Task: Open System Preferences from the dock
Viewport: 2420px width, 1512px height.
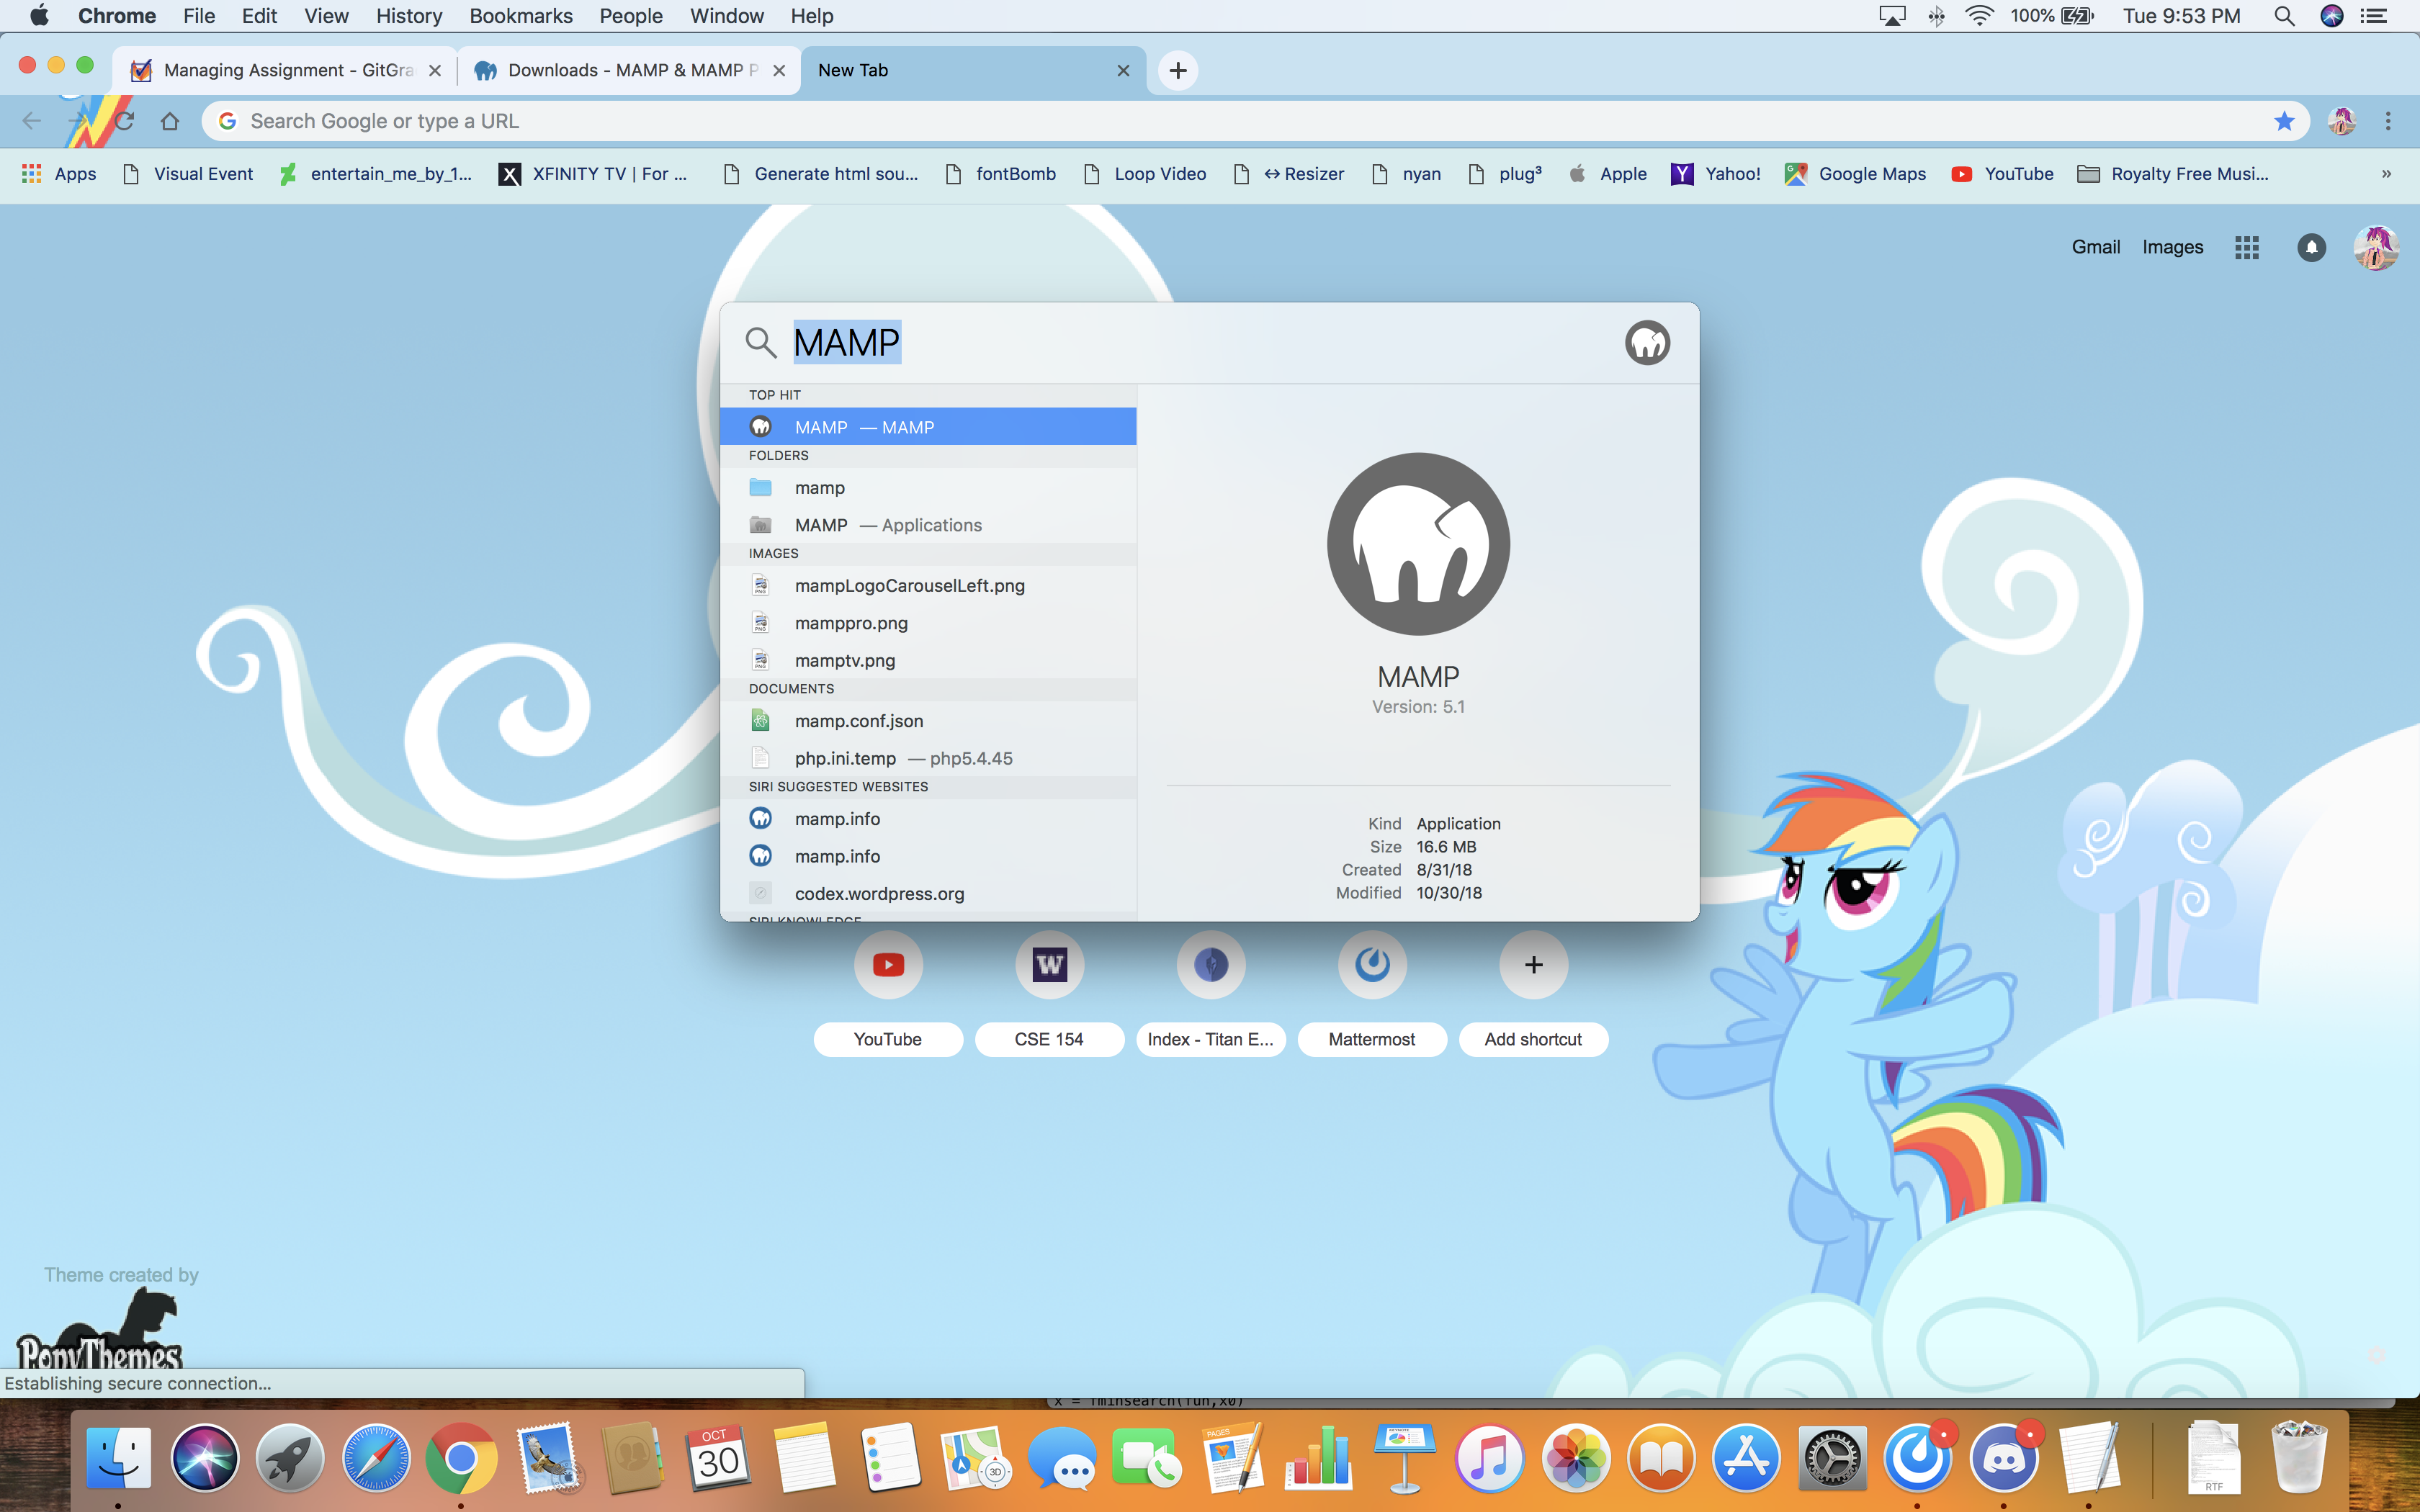Action: [1832, 1458]
